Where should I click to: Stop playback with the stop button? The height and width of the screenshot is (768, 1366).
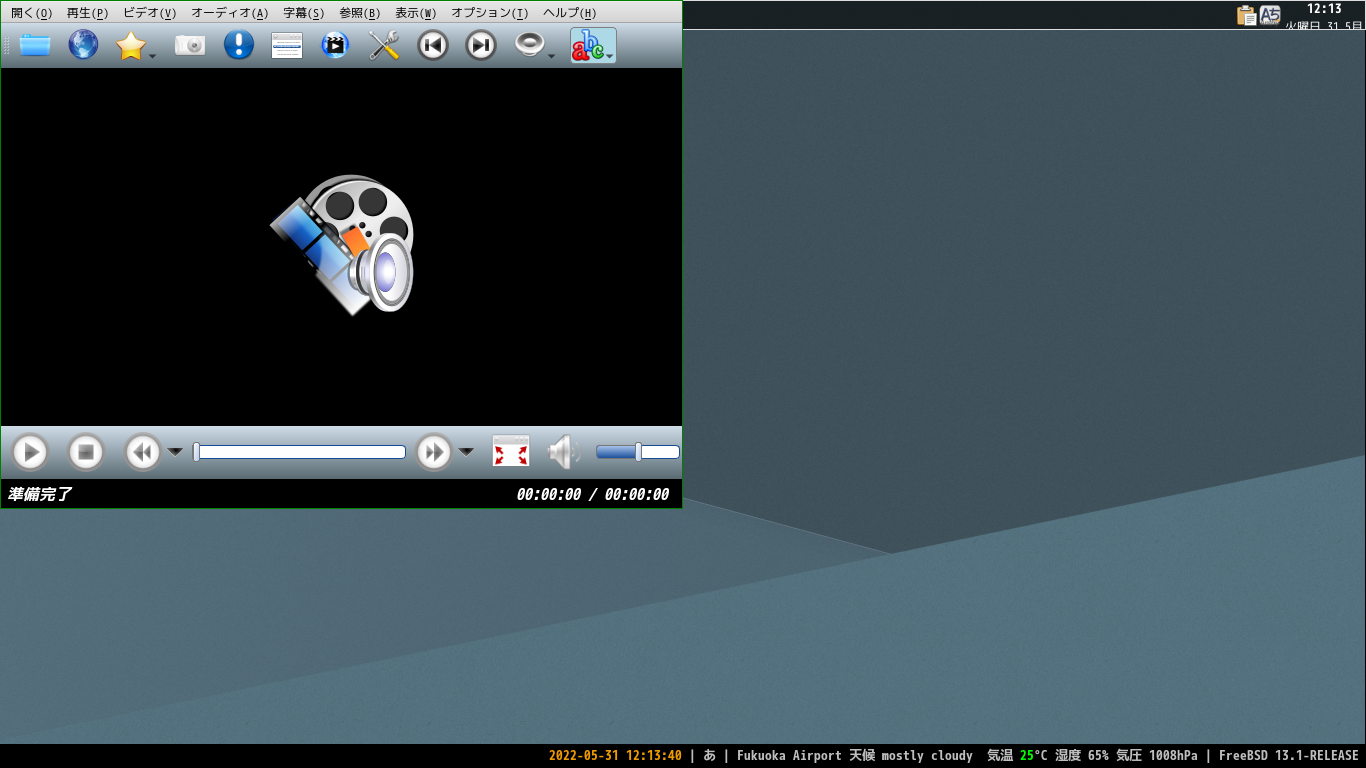(86, 452)
